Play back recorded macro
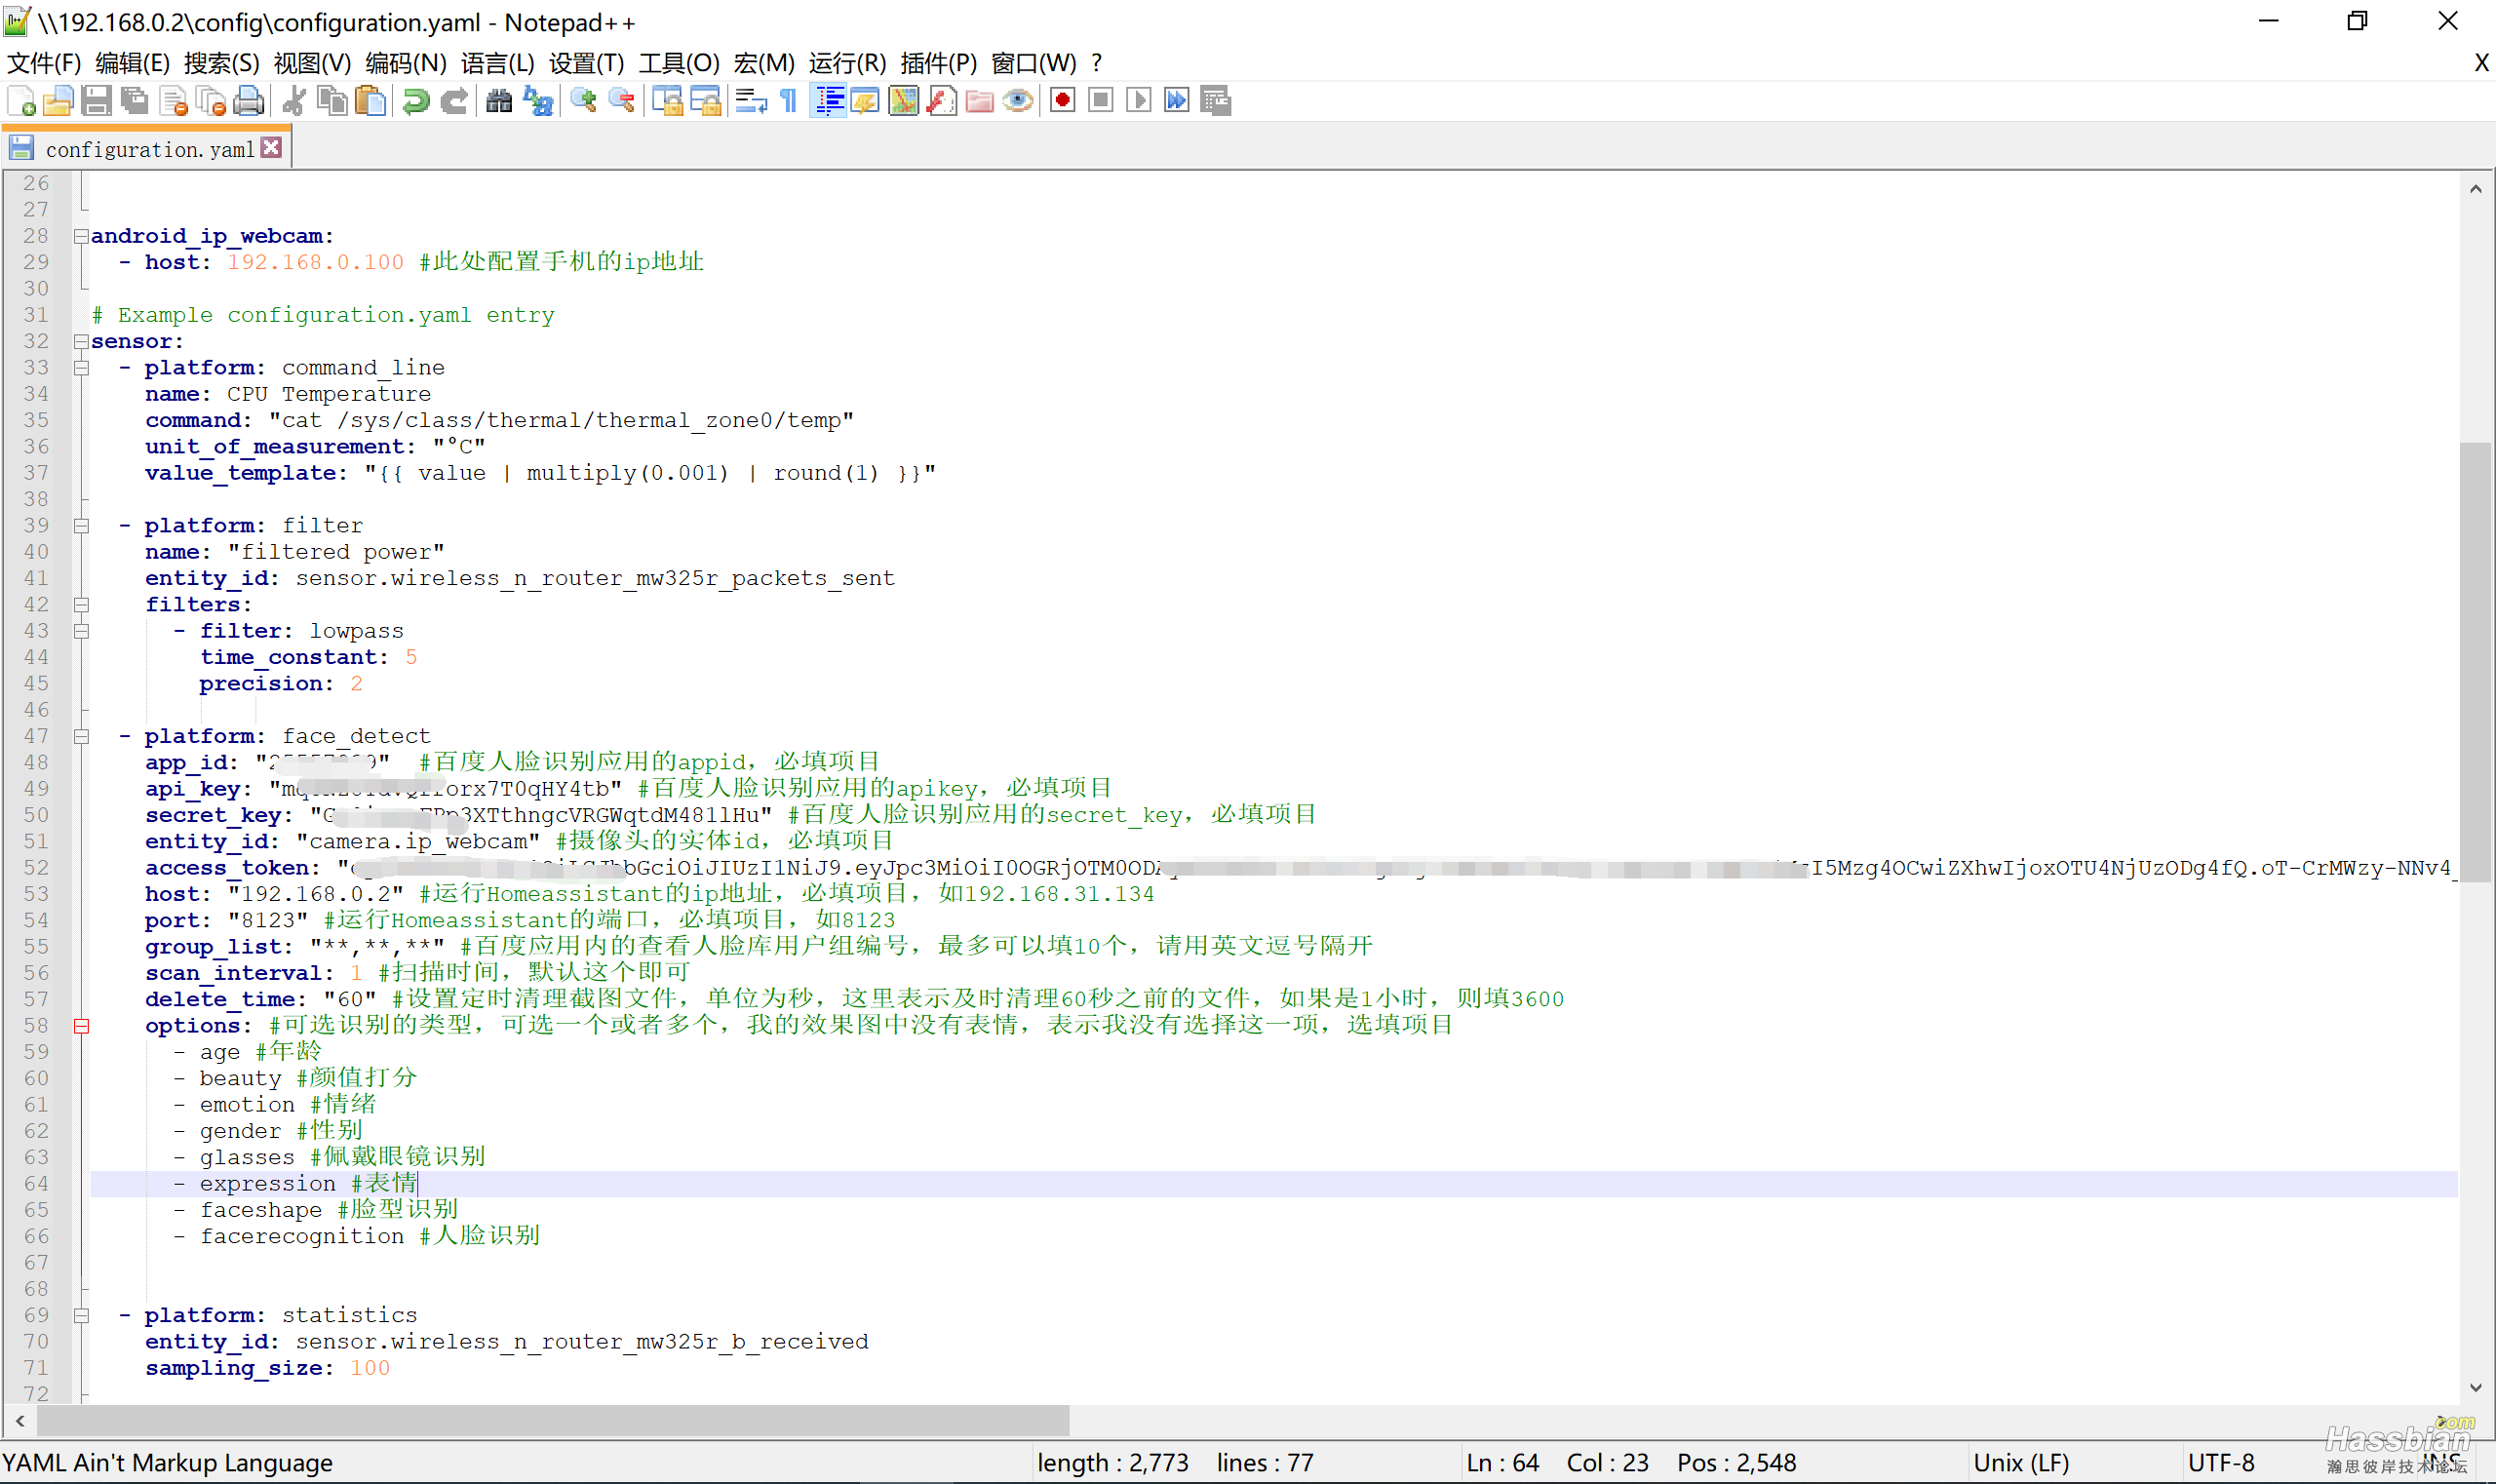This screenshot has width=2496, height=1484. [1139, 101]
